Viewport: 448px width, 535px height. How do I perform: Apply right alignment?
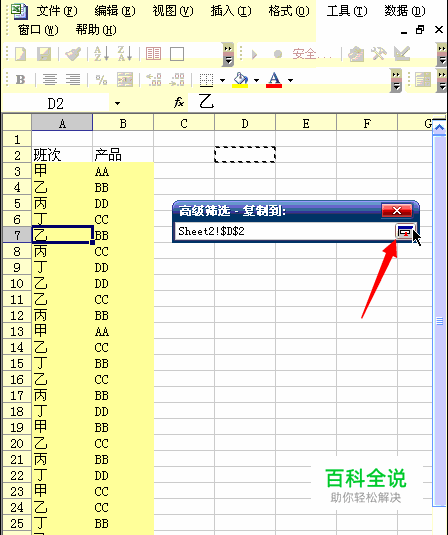point(73,79)
